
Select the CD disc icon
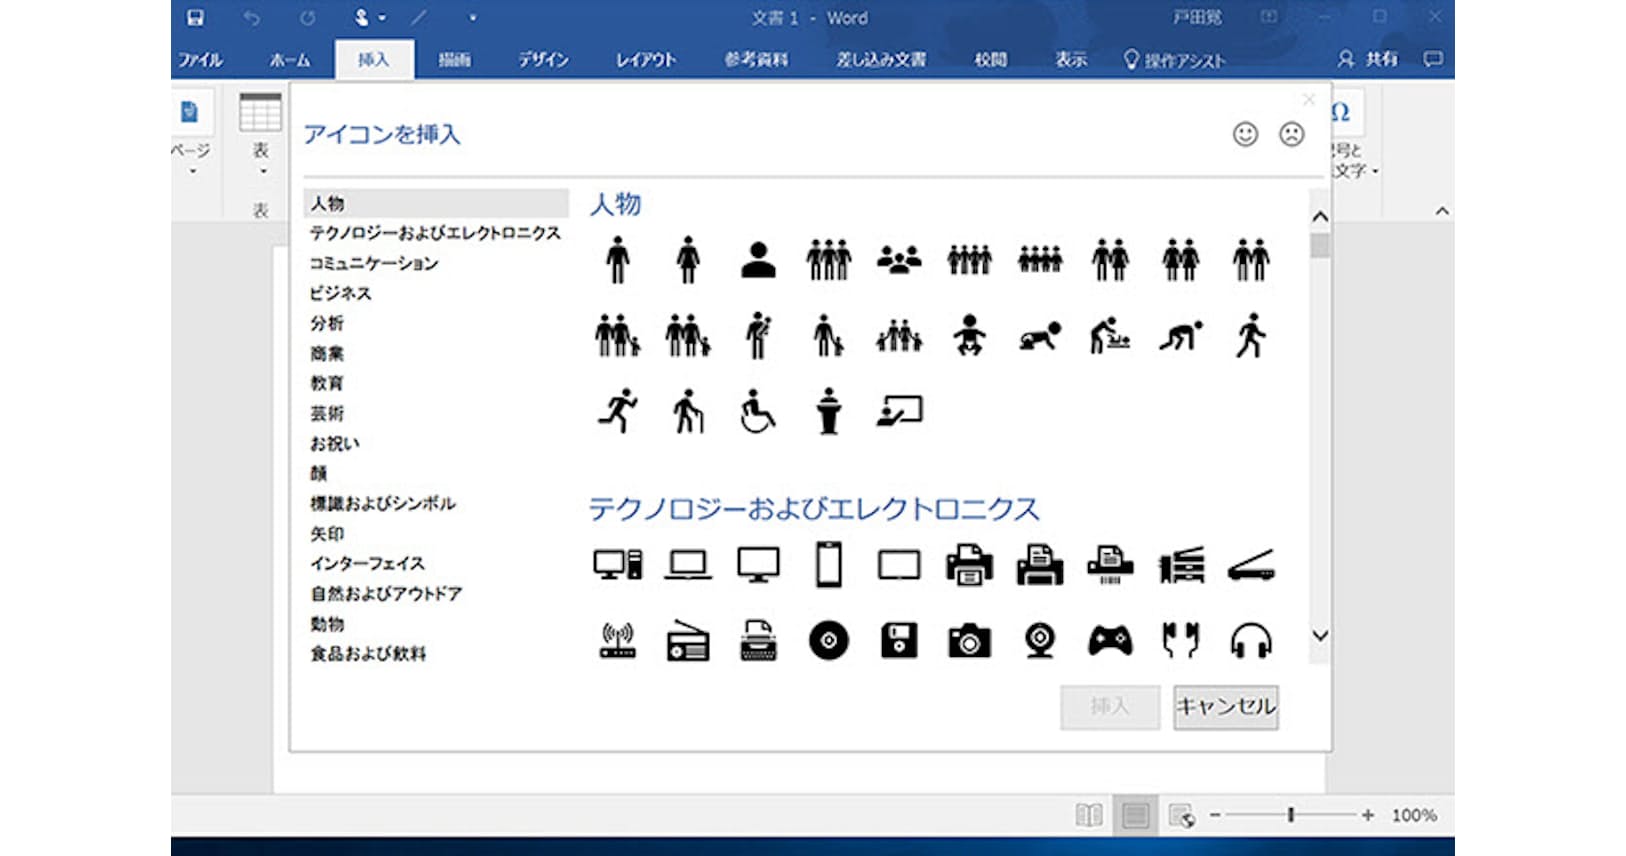point(829,640)
